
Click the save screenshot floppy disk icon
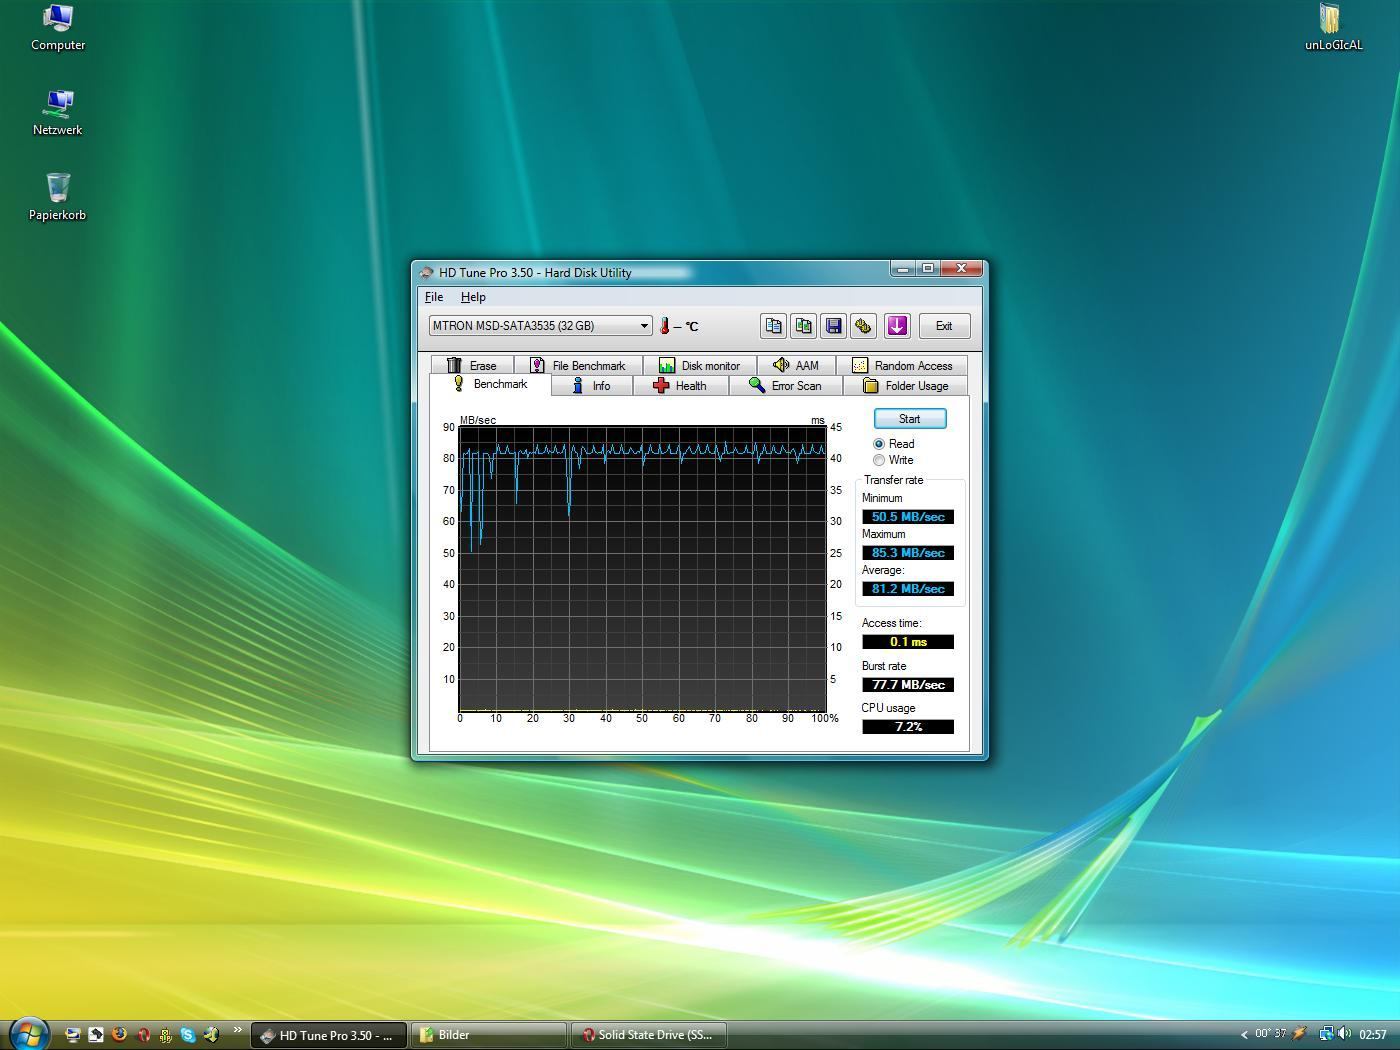[x=833, y=326]
